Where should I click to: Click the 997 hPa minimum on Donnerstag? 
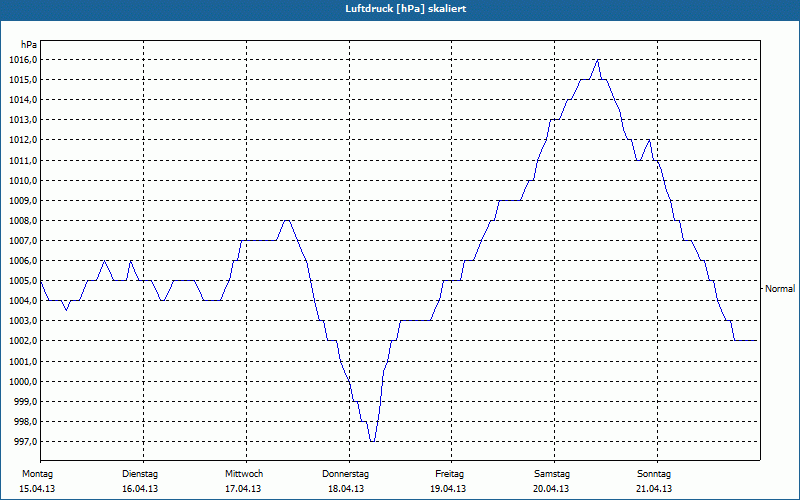372,441
